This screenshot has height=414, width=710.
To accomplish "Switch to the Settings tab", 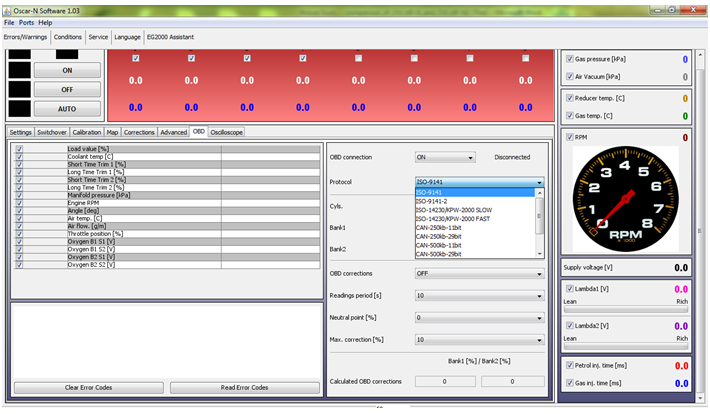I will (x=20, y=132).
